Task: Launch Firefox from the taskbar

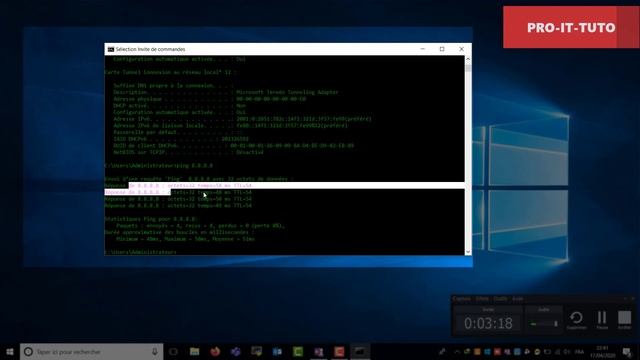Action: click(215, 351)
